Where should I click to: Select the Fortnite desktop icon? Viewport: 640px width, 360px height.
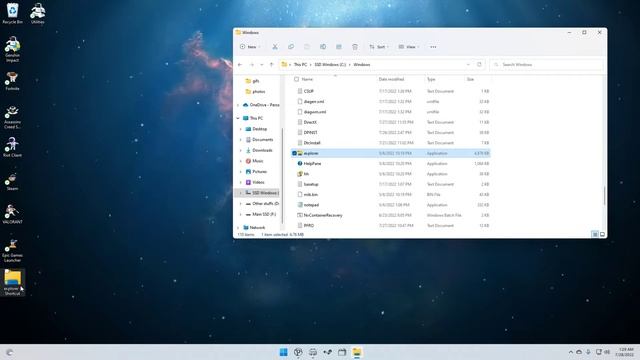[x=12, y=81]
